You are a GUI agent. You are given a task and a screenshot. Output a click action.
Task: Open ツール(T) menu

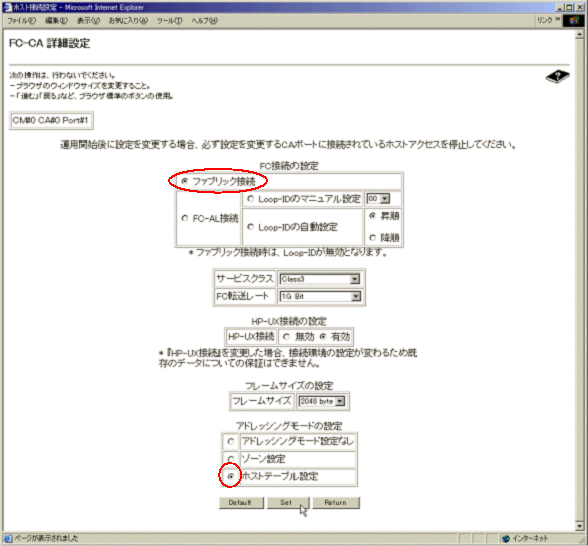(x=170, y=21)
